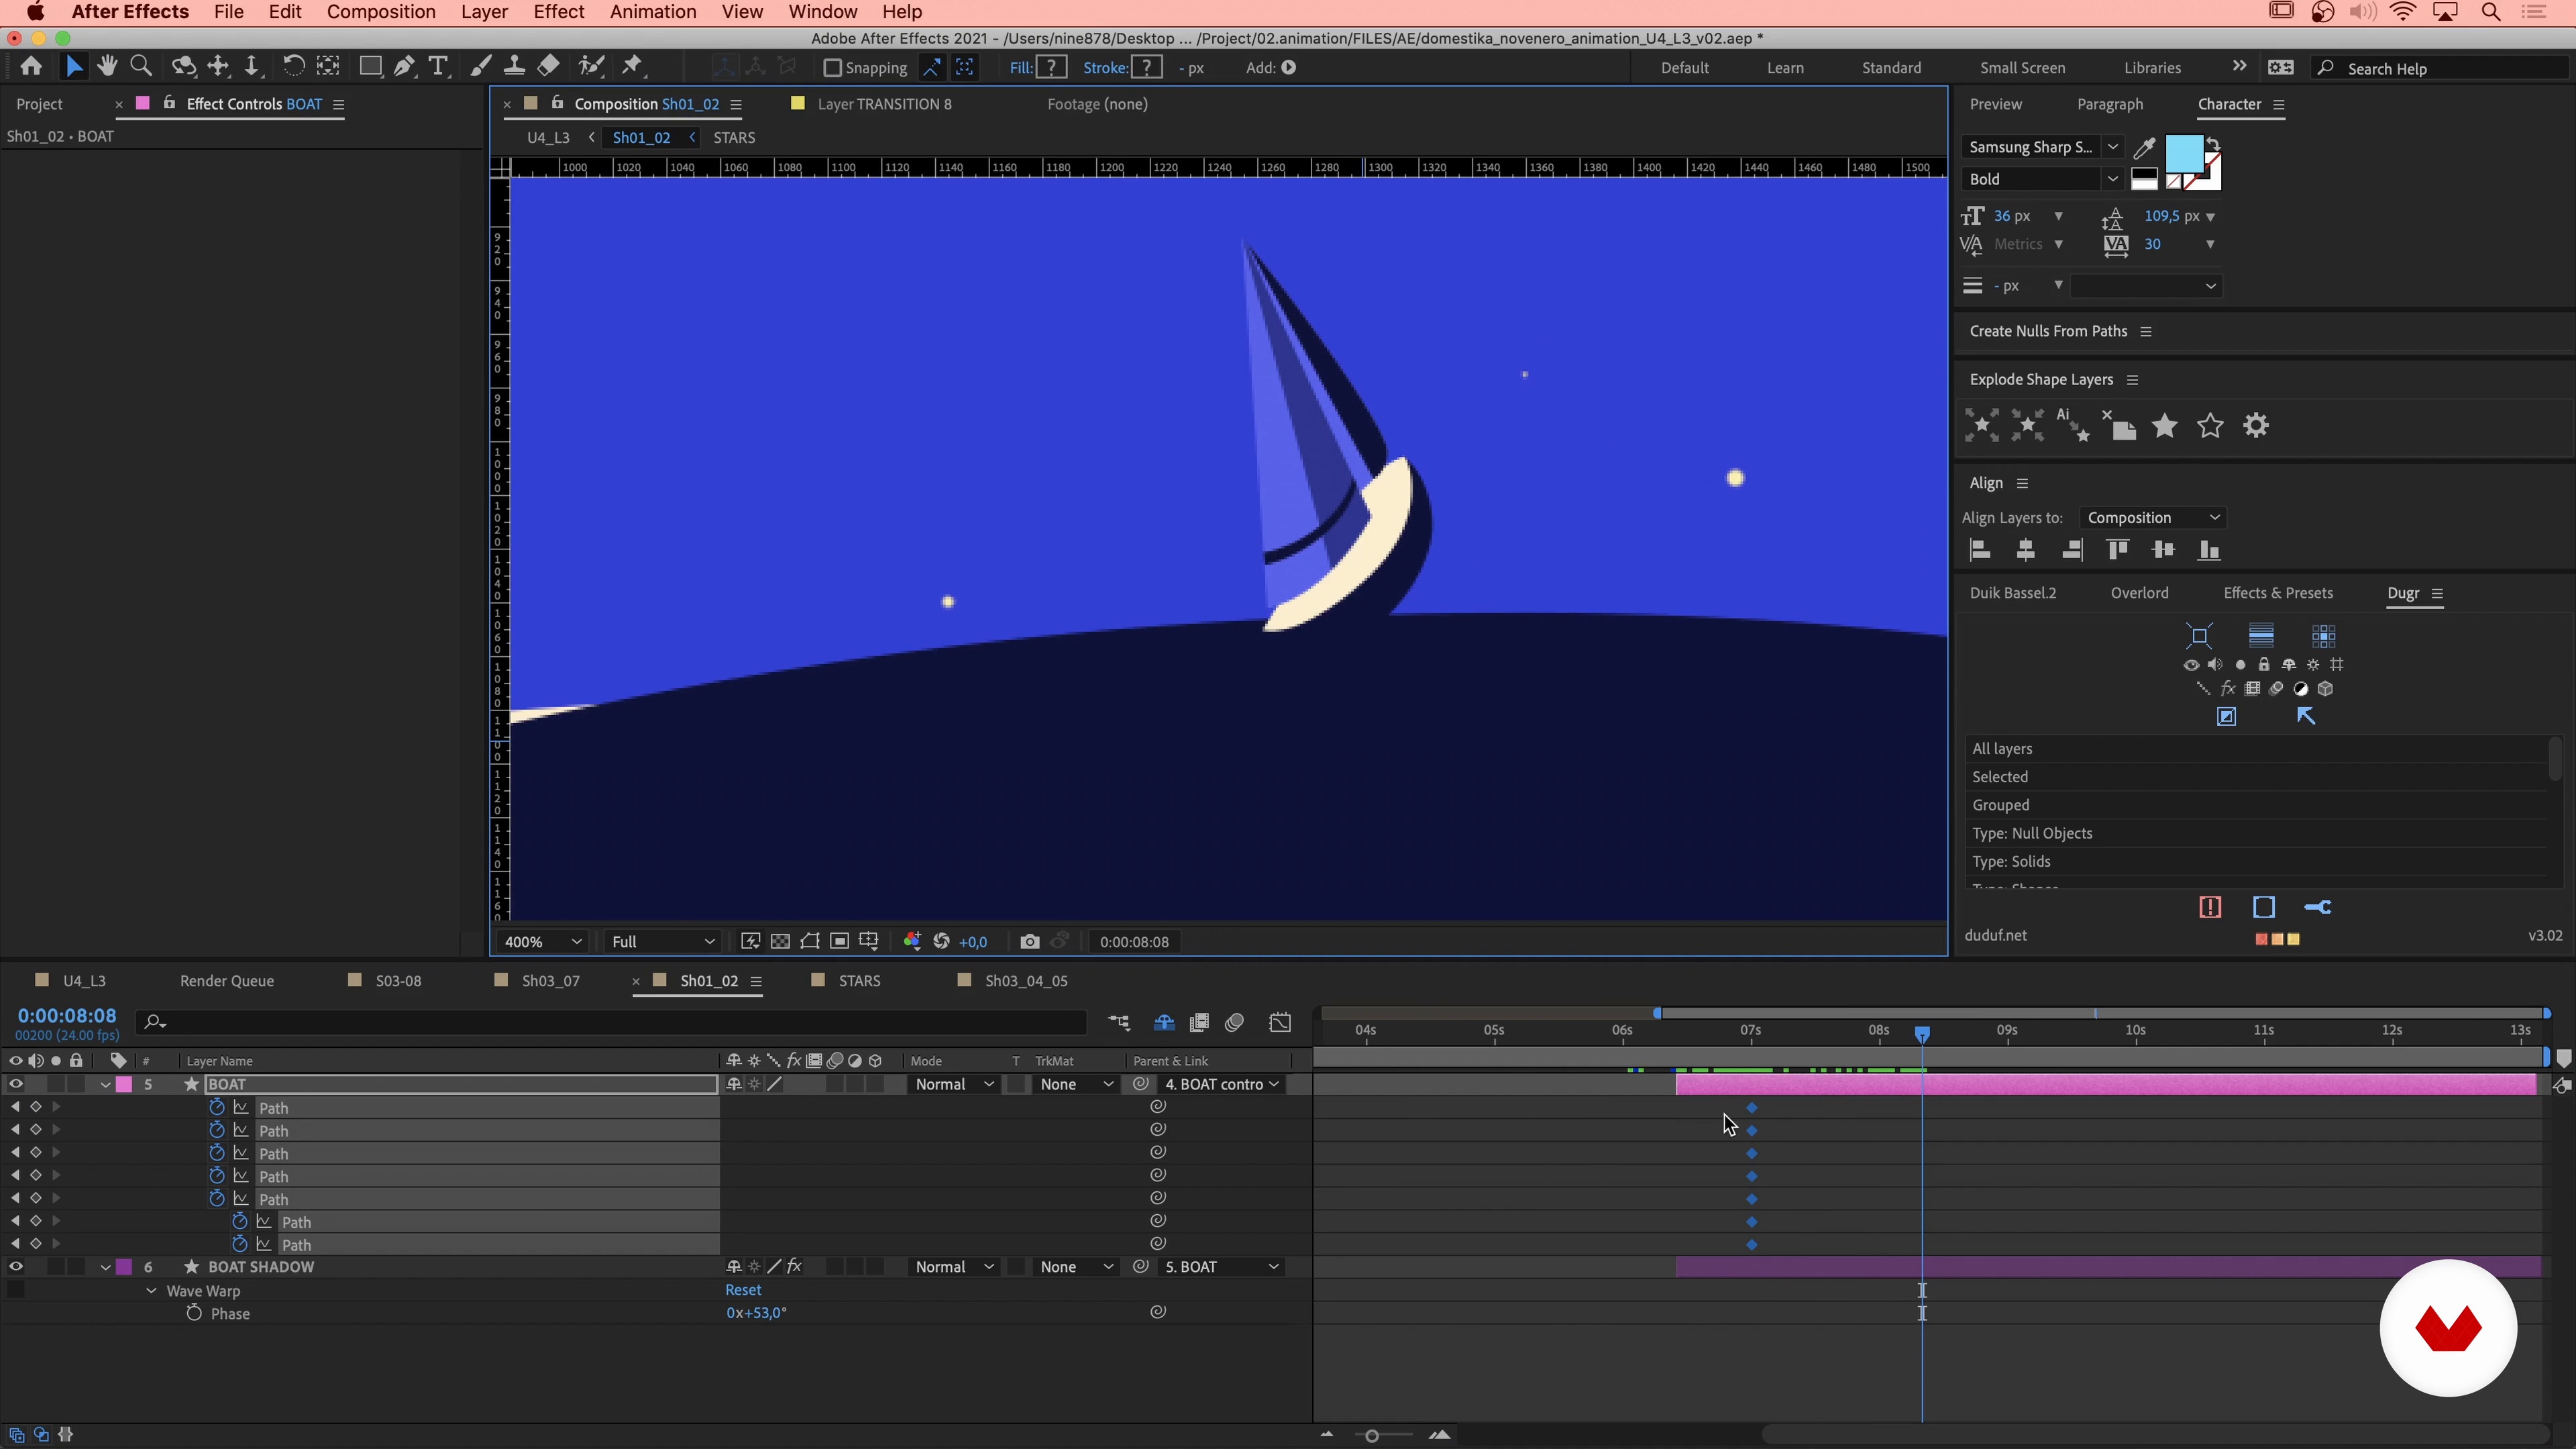Toggle the fx switch on BOAT SHADOW layer
This screenshot has width=2576, height=1449.
(795, 1267)
